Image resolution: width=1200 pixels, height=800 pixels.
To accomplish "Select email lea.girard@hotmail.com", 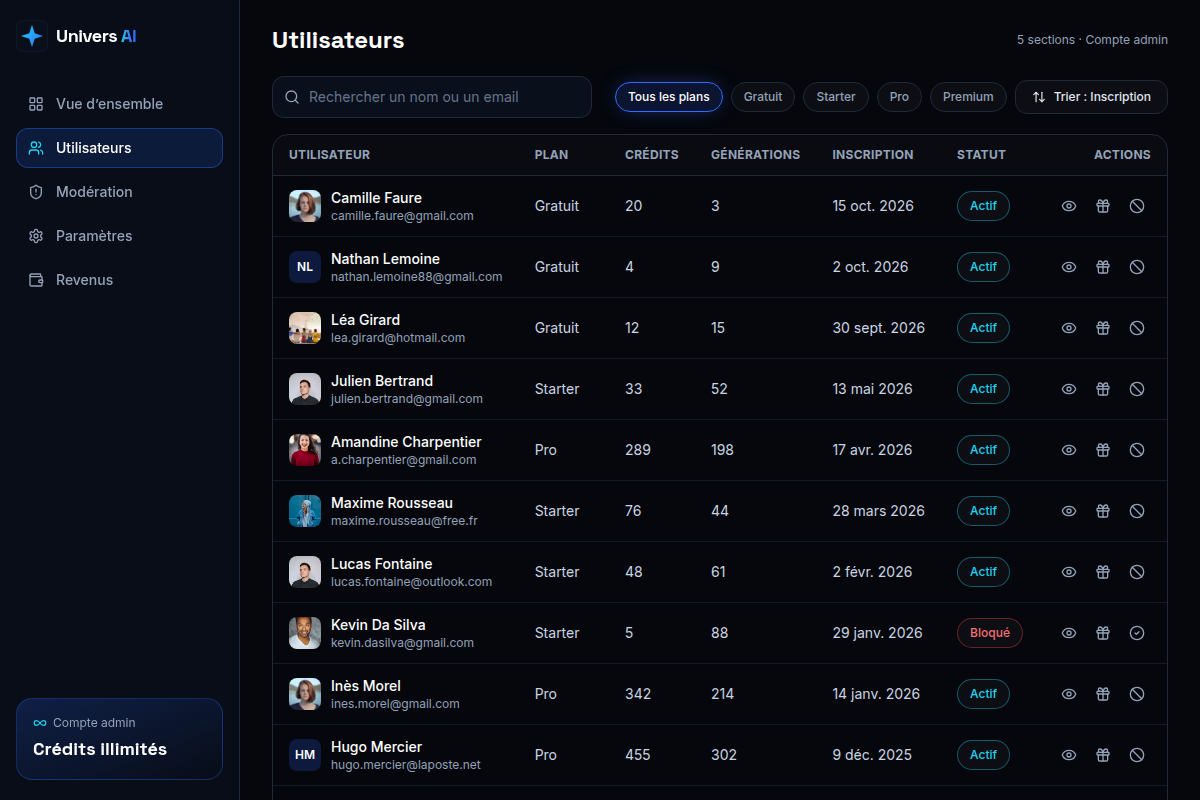I will [x=398, y=338].
